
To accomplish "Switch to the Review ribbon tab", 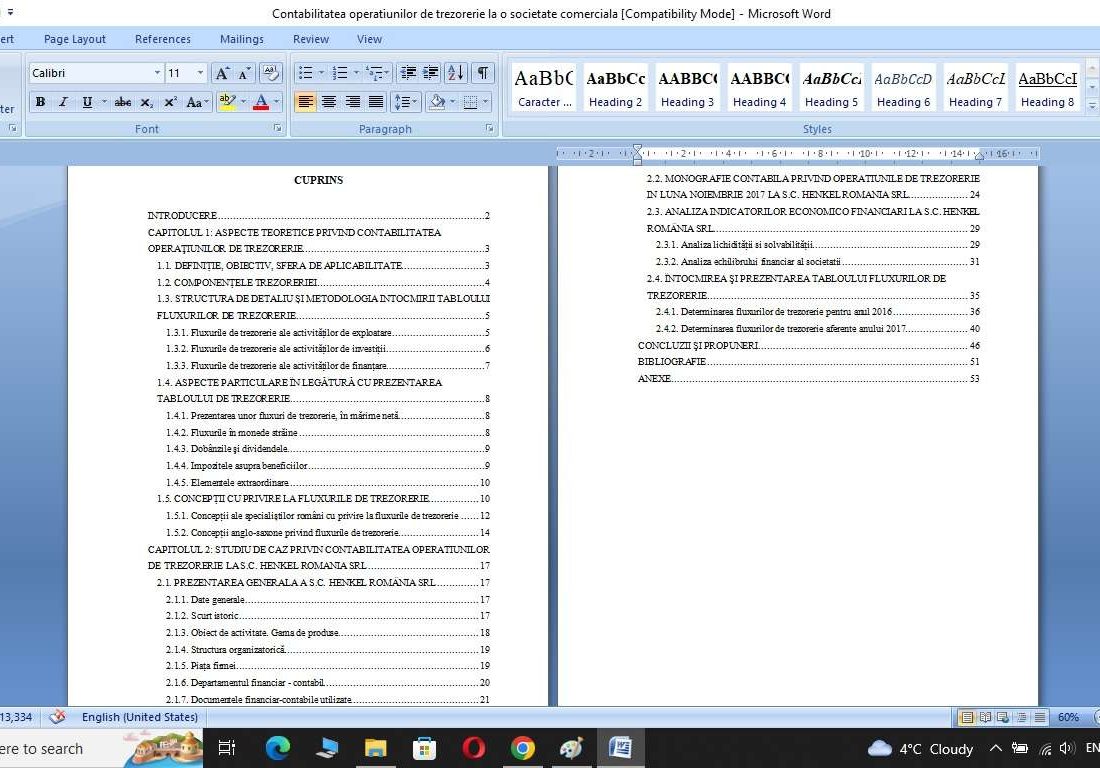I will pyautogui.click(x=310, y=39).
